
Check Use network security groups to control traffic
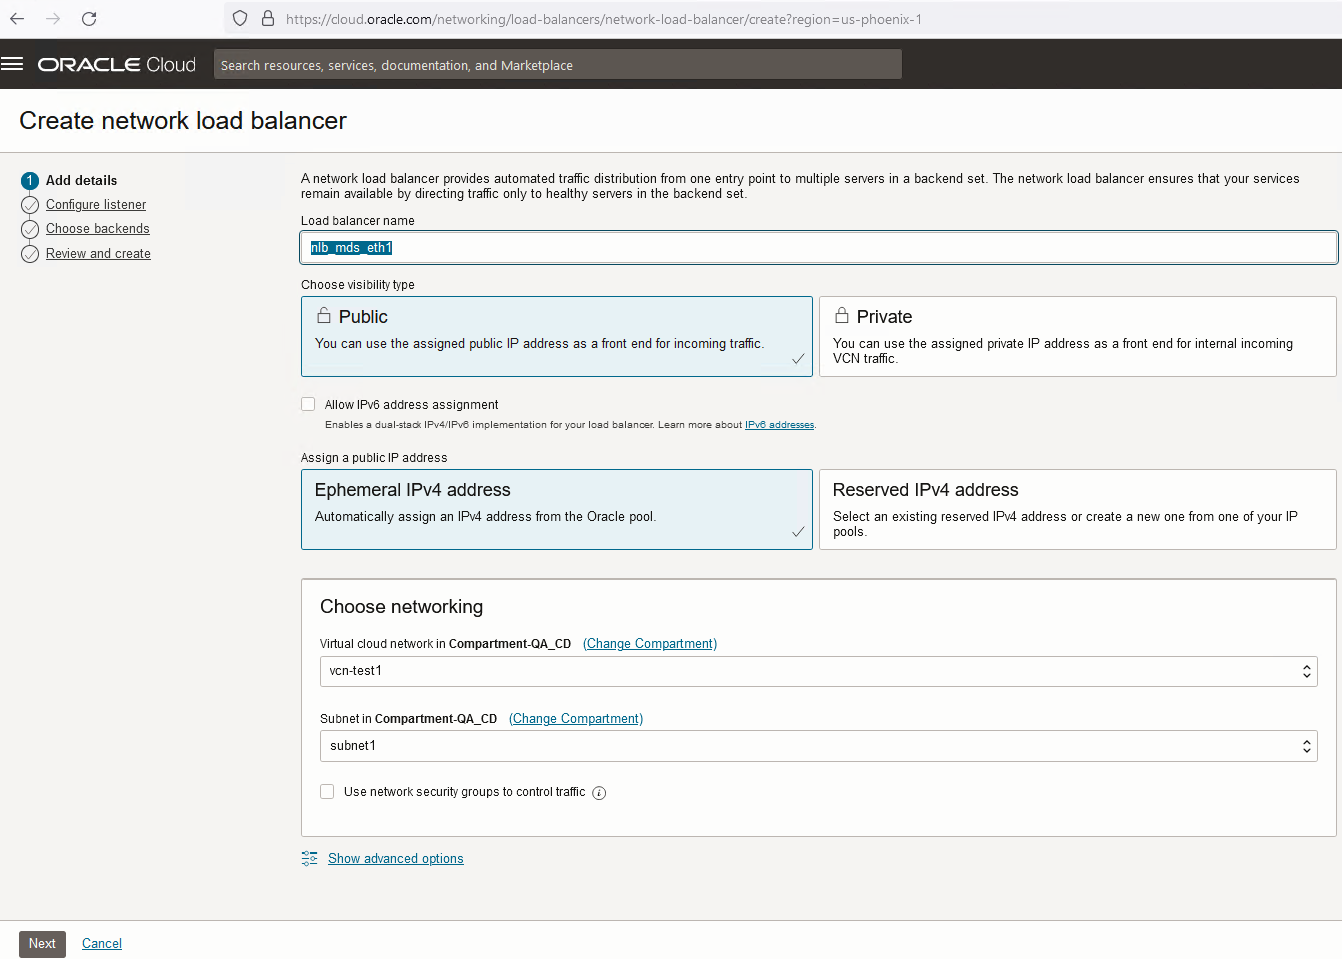[327, 792]
